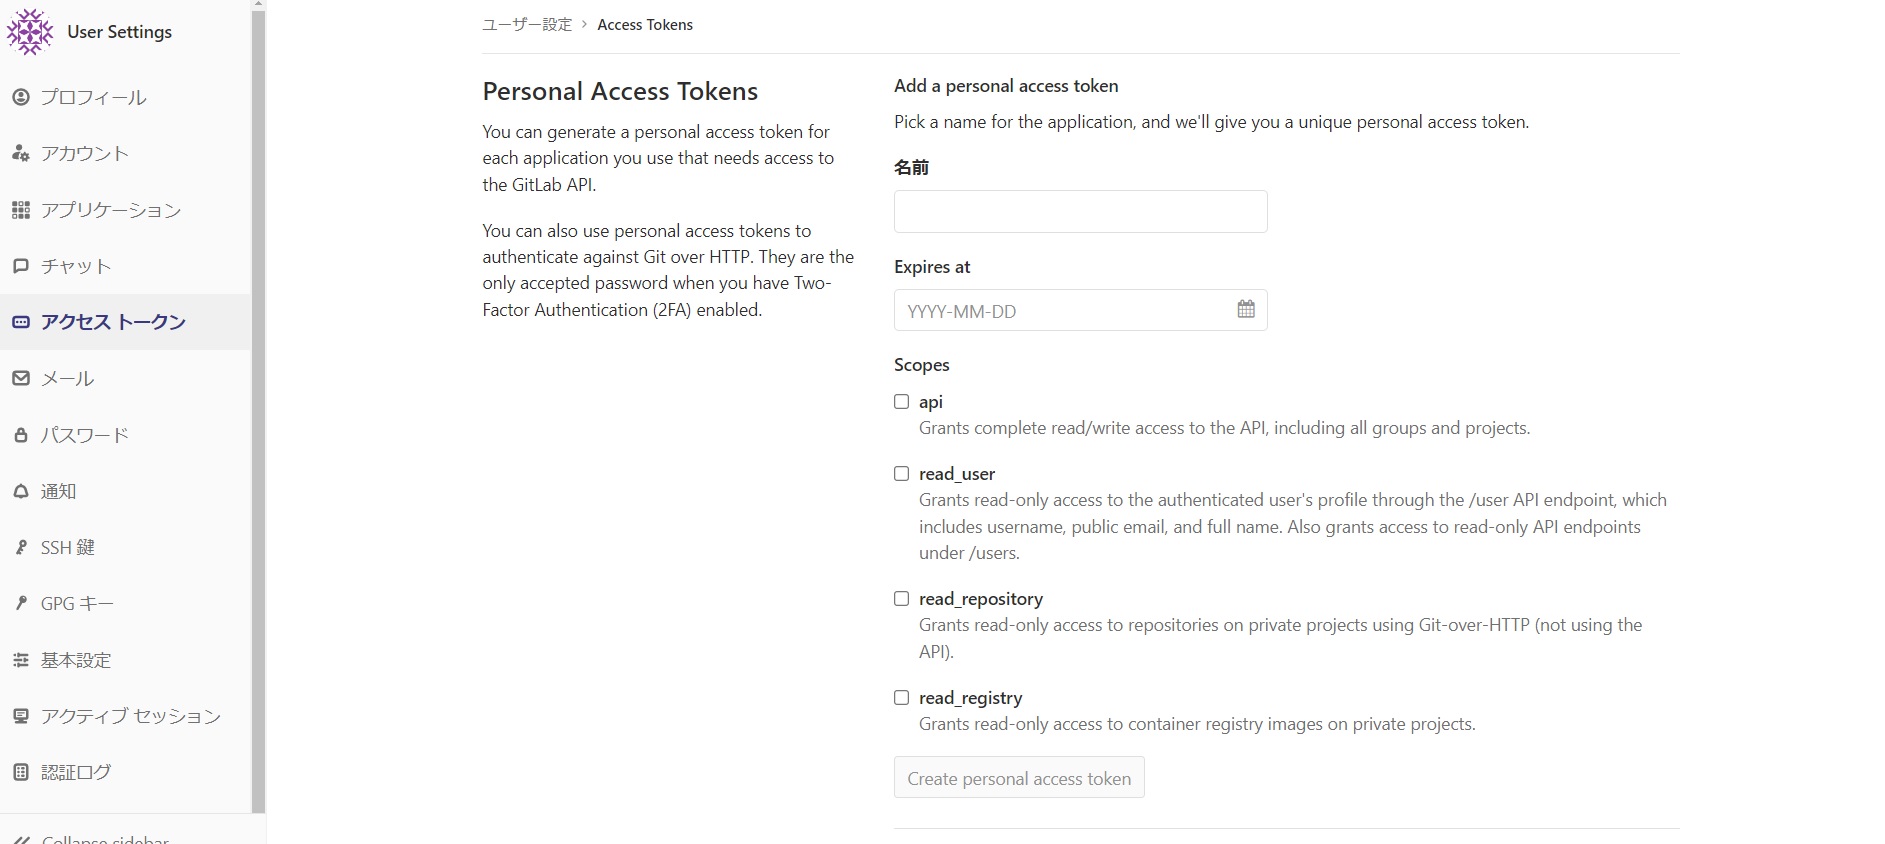Click the account icon in sidebar
Viewport: 1885px width, 844px height.
pos(20,153)
